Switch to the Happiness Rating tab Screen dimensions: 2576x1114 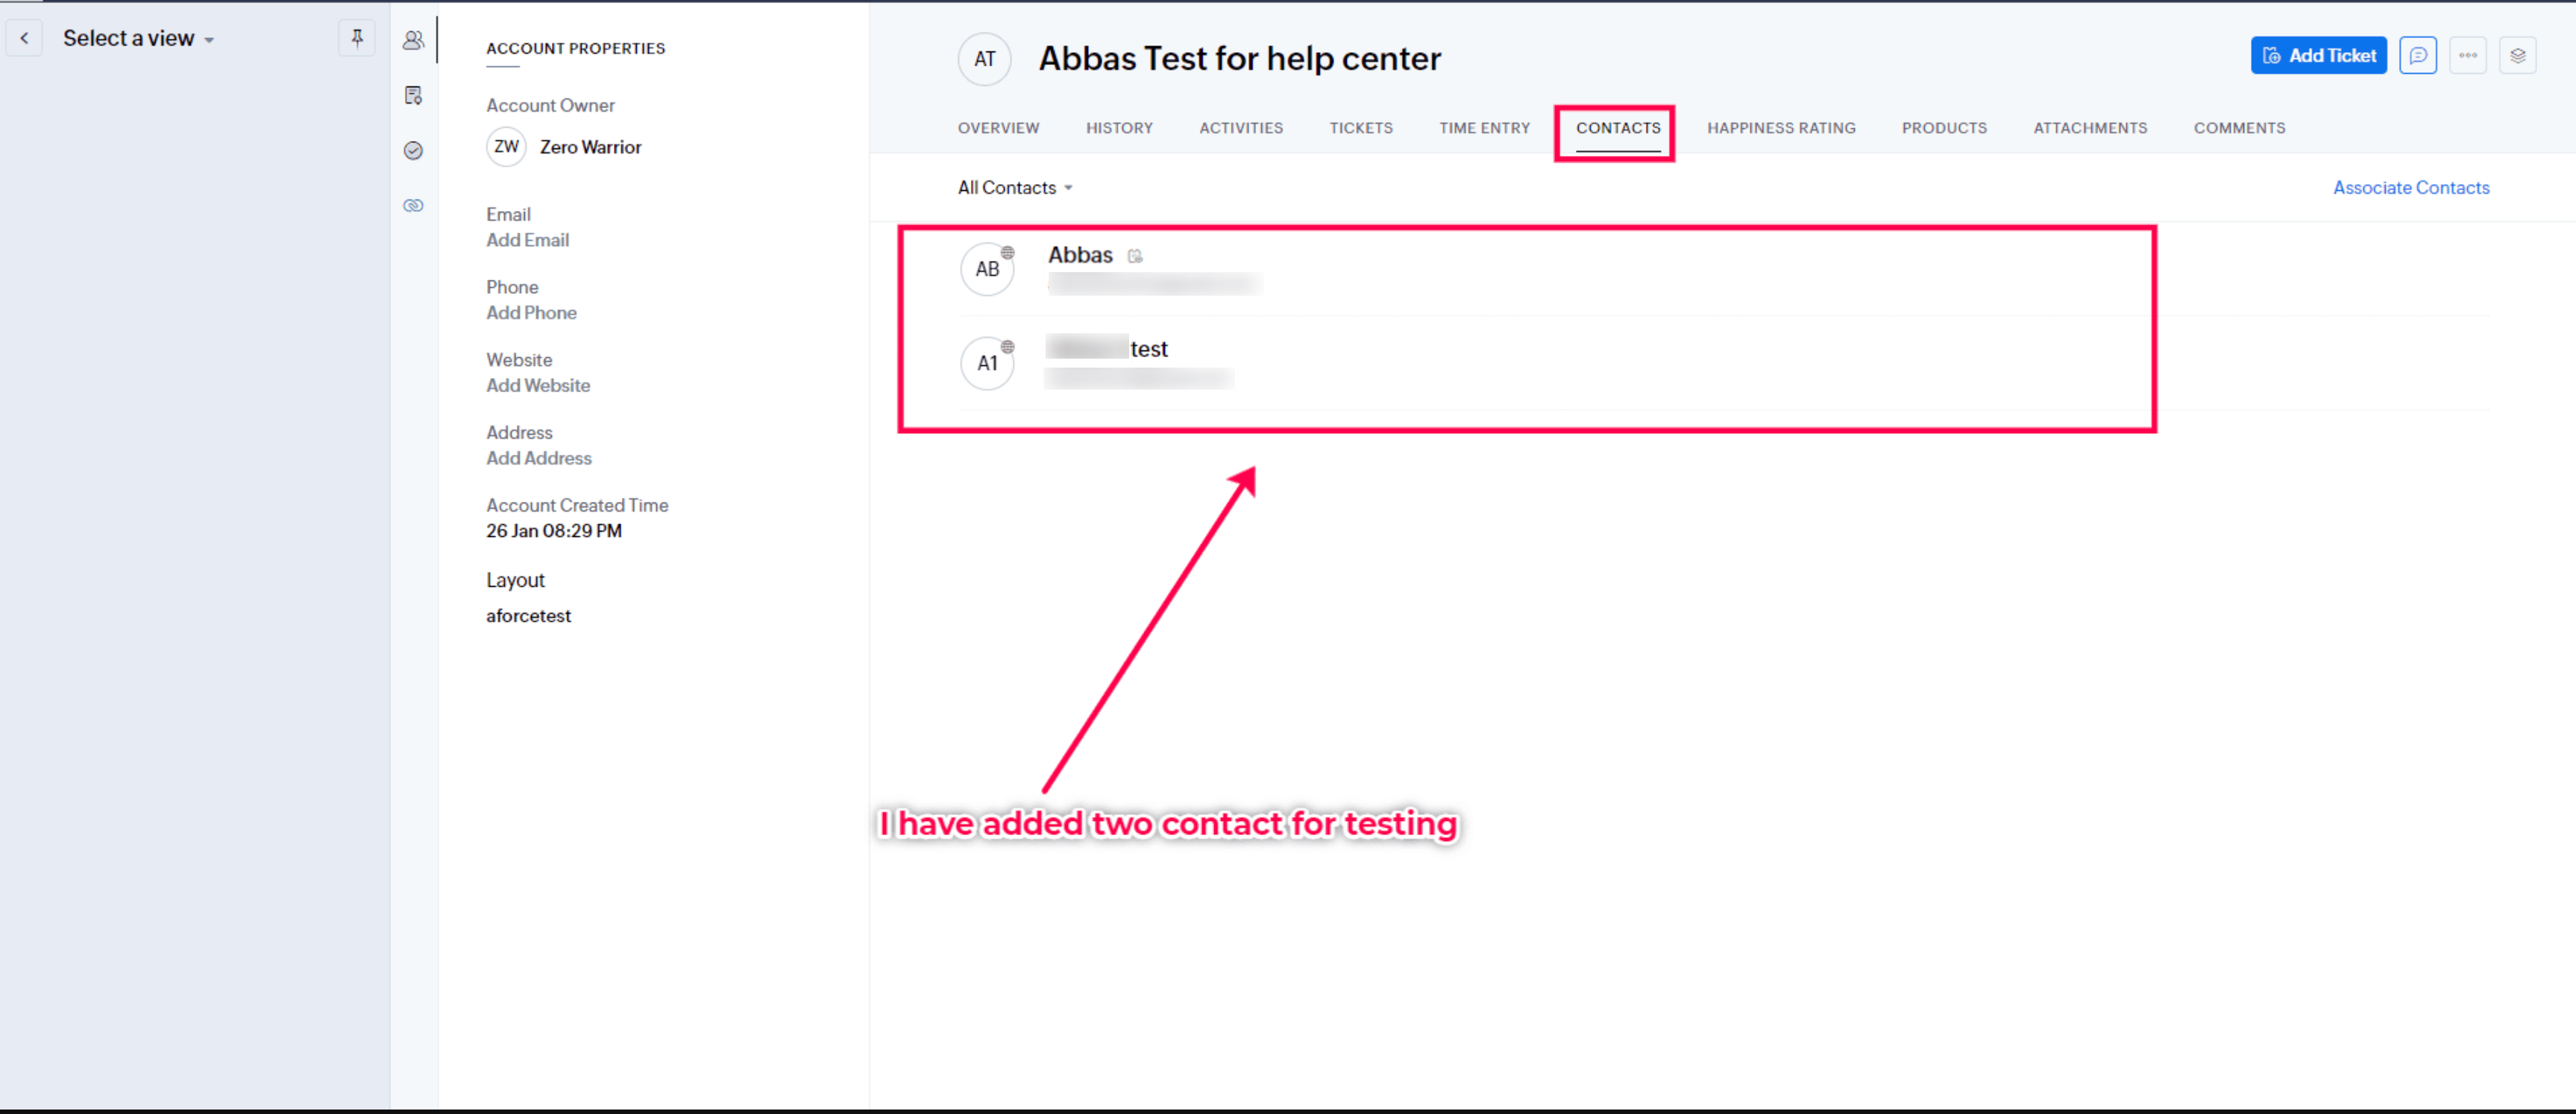tap(1781, 128)
